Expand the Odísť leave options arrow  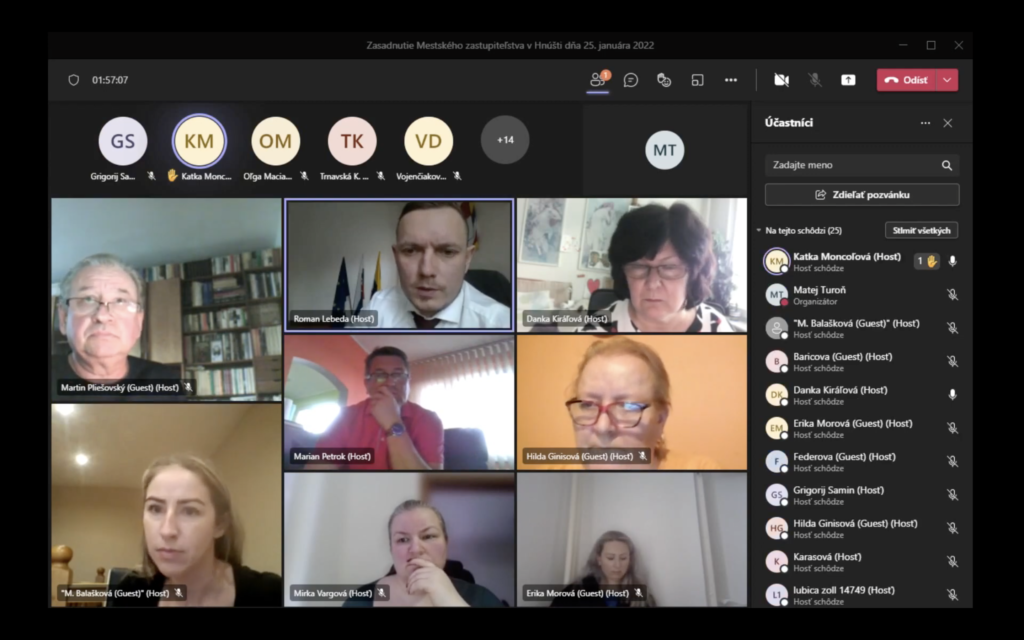947,80
